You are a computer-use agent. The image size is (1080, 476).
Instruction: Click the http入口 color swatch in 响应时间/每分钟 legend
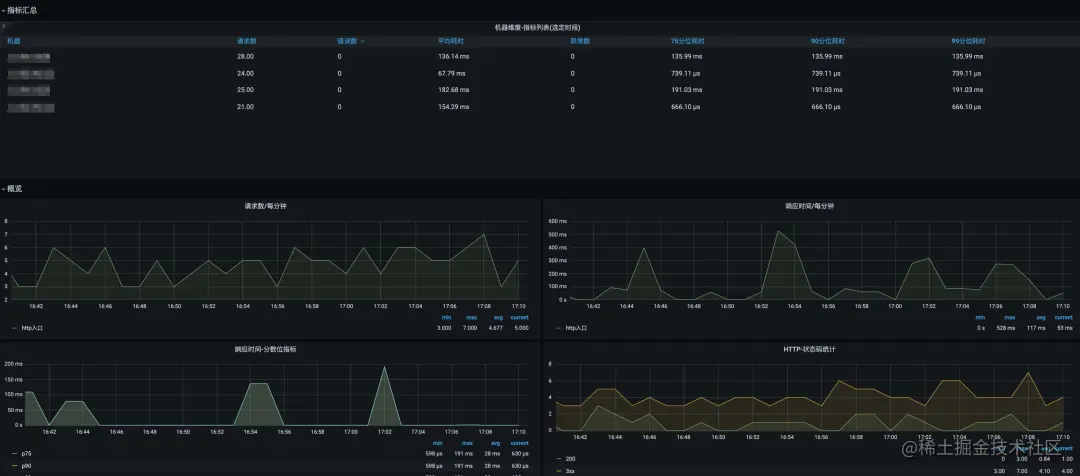[559, 329]
